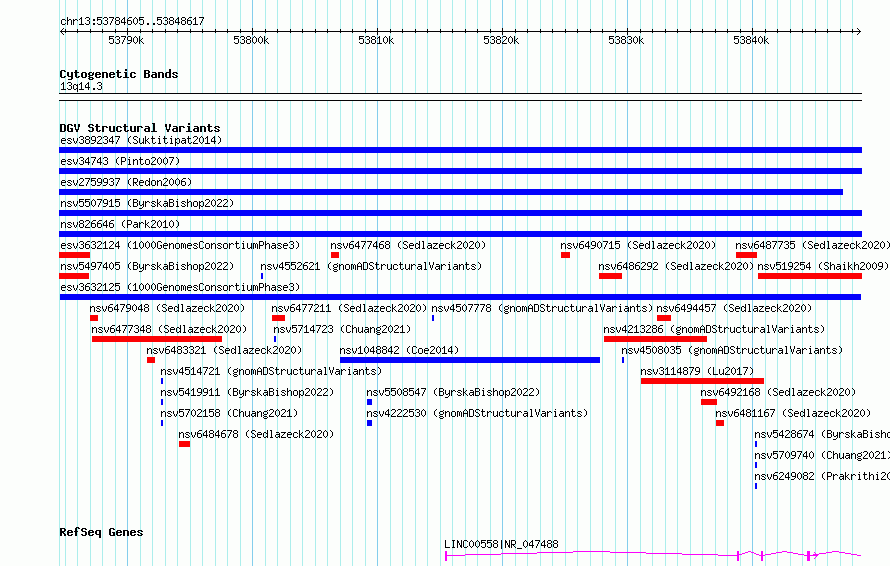Open nsv5709740 Chuang2021 label
This screenshot has height=566, width=890.
[822, 455]
